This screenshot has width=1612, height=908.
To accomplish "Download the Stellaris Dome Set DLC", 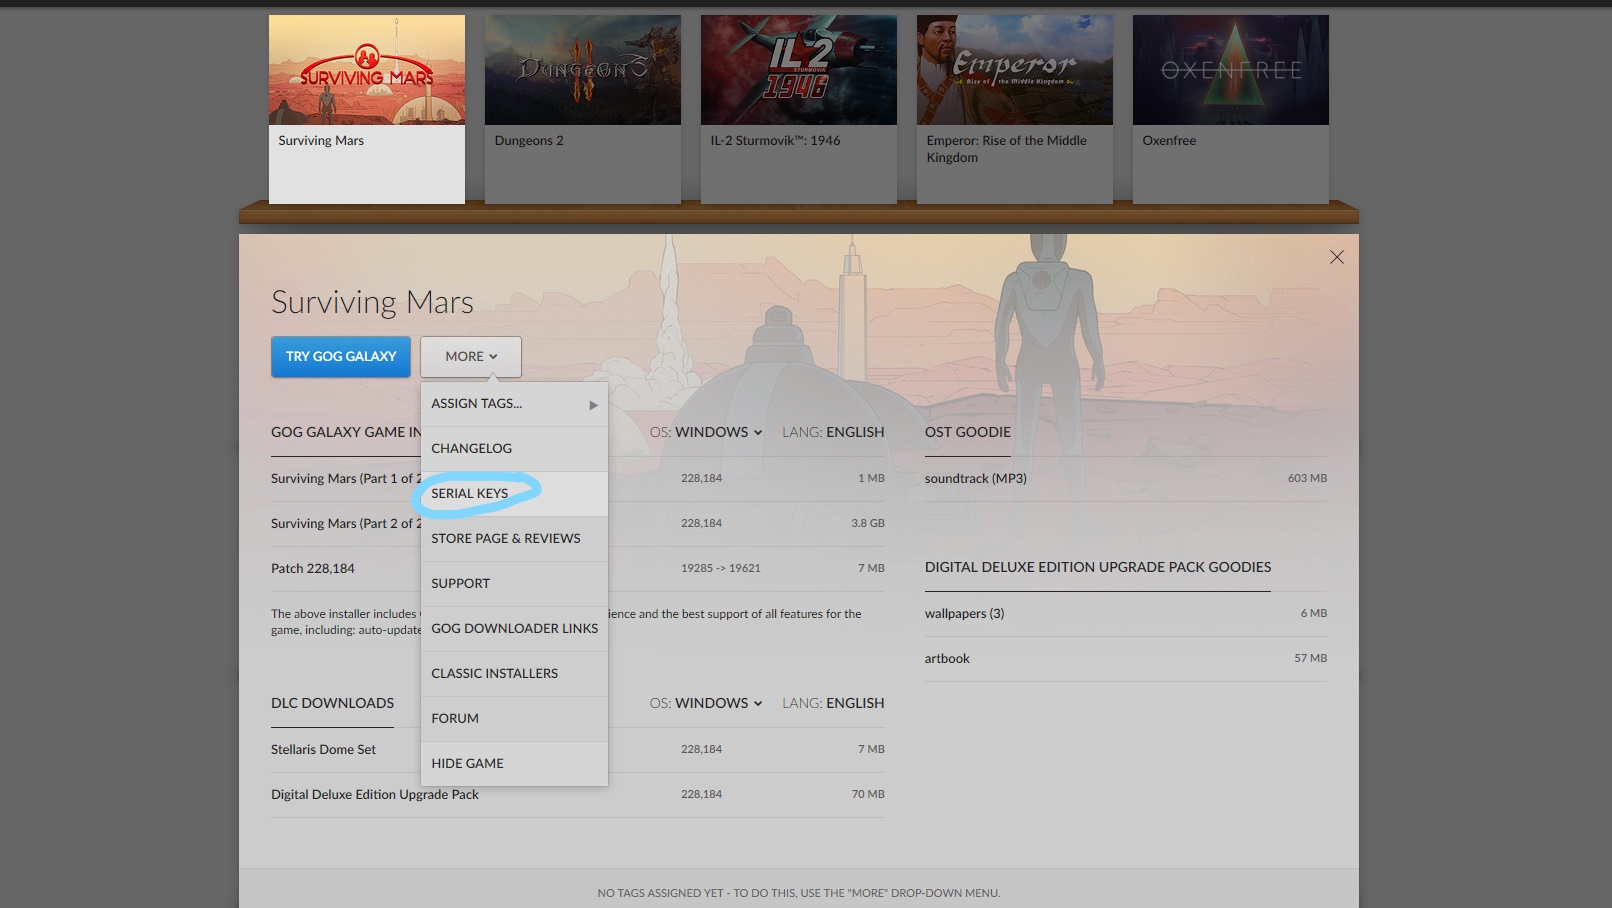I will [x=578, y=750].
